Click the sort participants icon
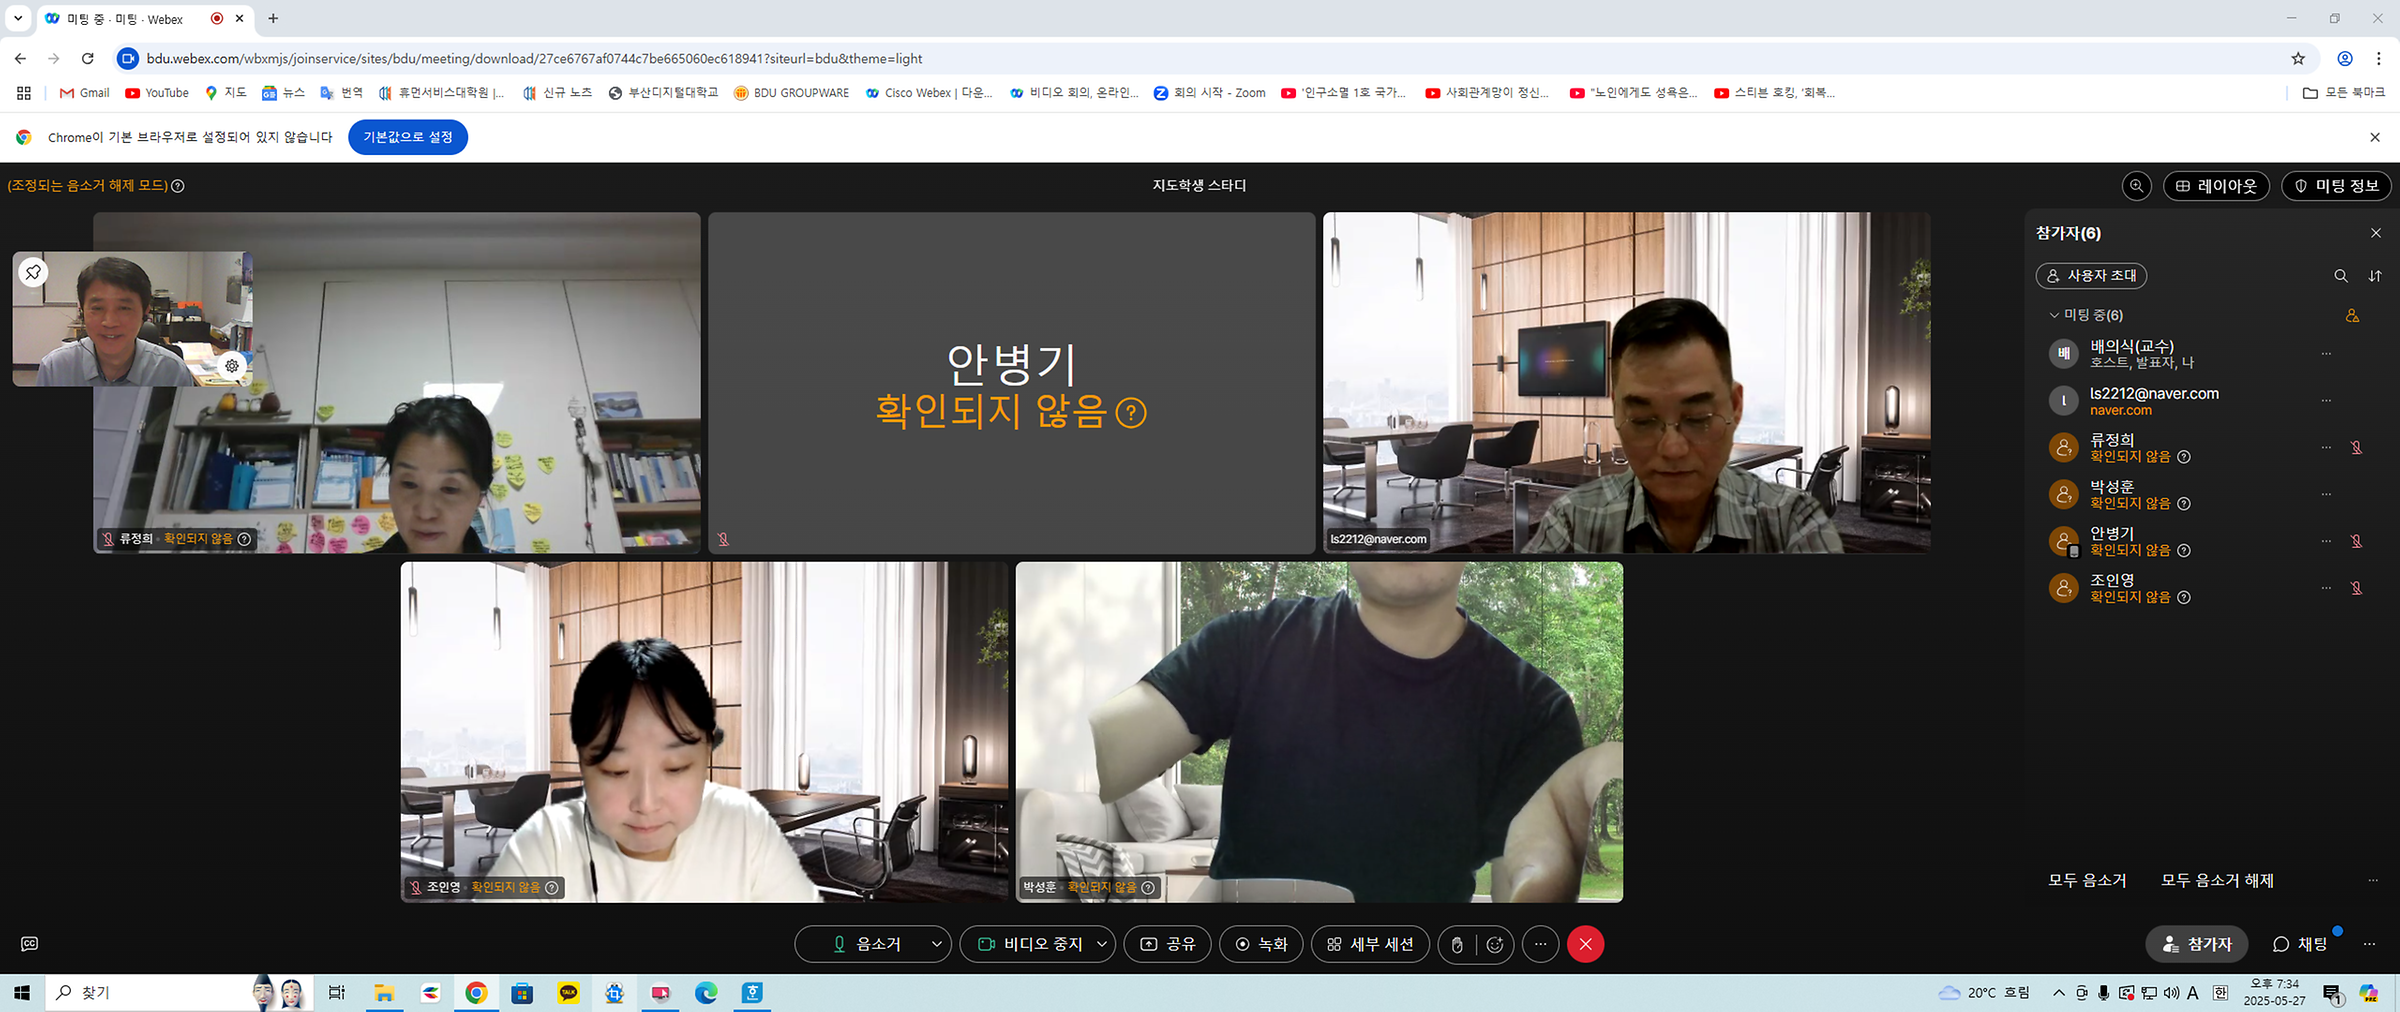 tap(2375, 276)
